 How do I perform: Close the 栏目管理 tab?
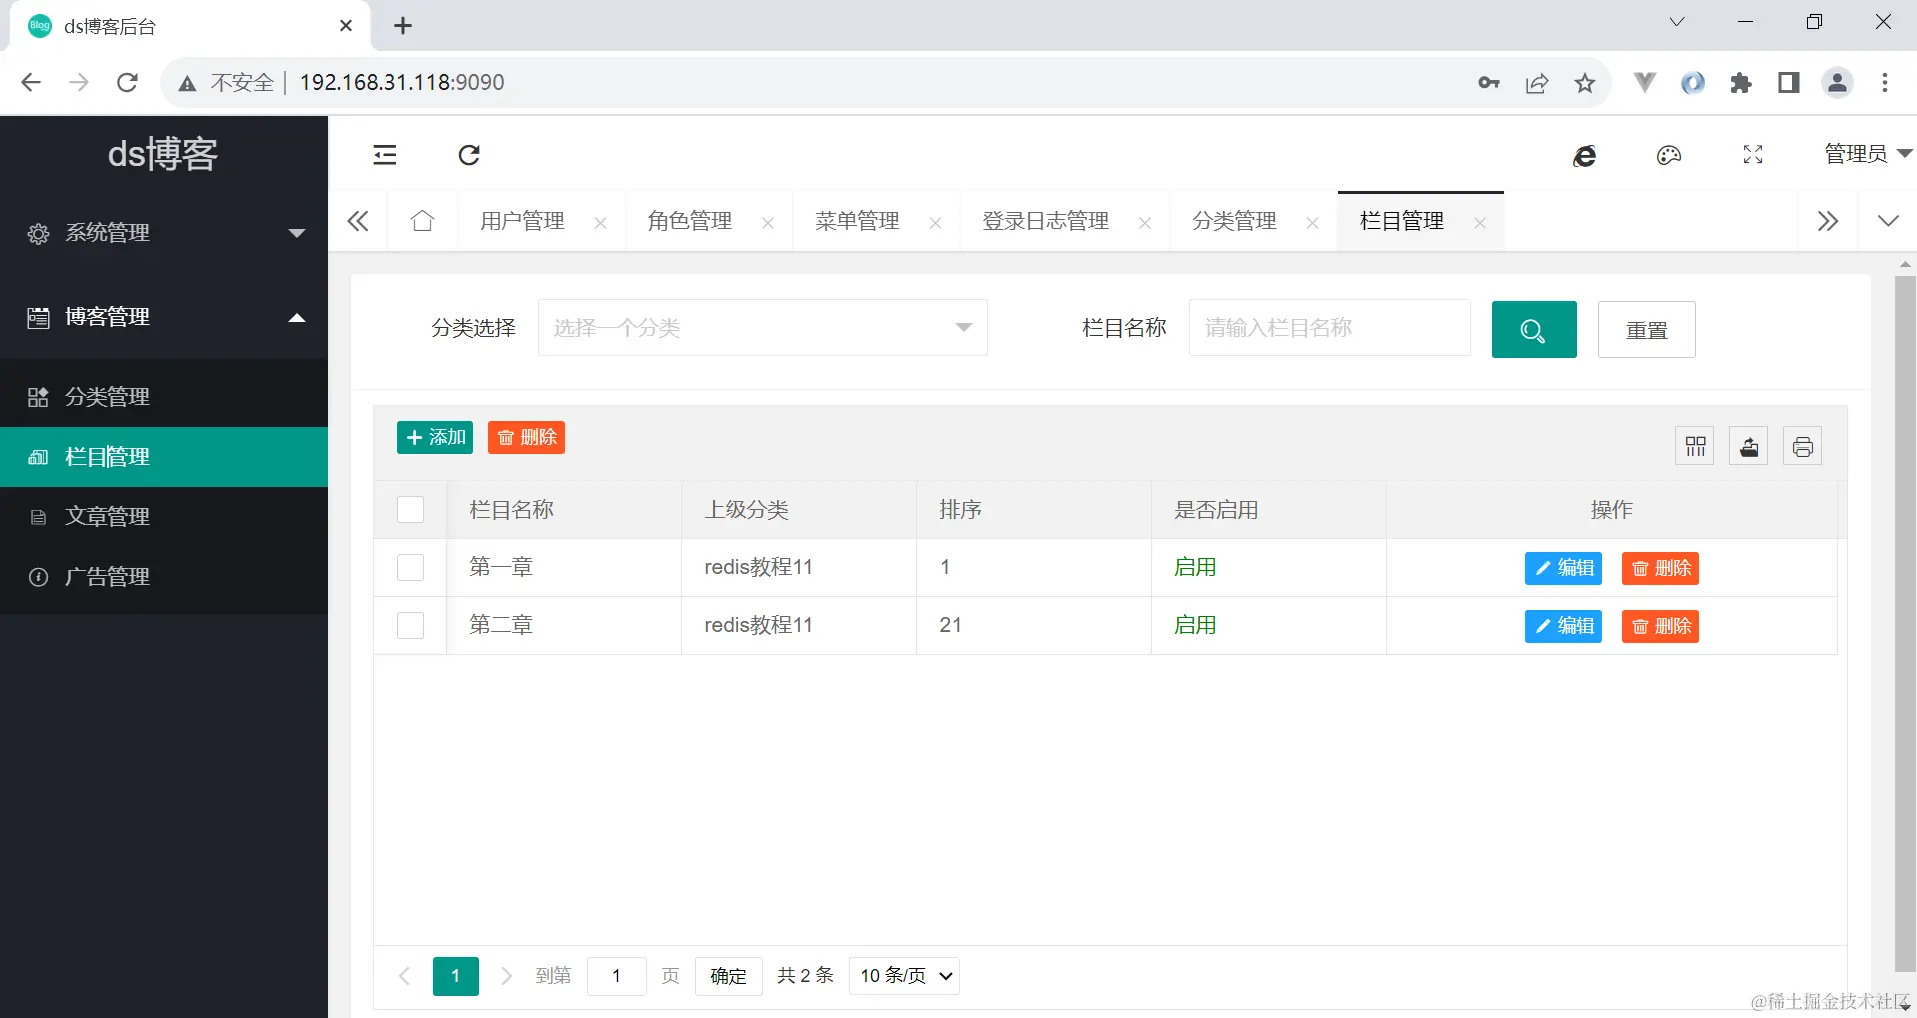[1480, 223]
